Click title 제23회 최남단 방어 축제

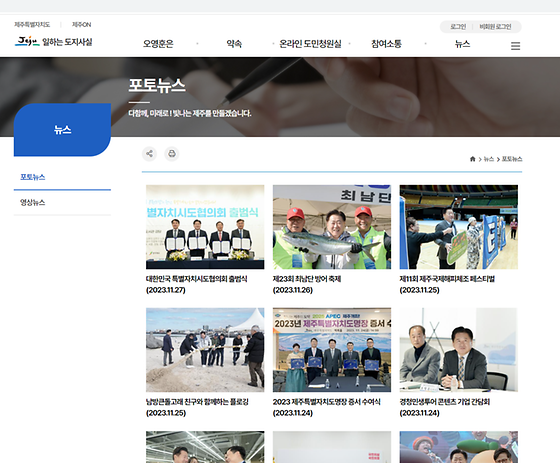[307, 279]
